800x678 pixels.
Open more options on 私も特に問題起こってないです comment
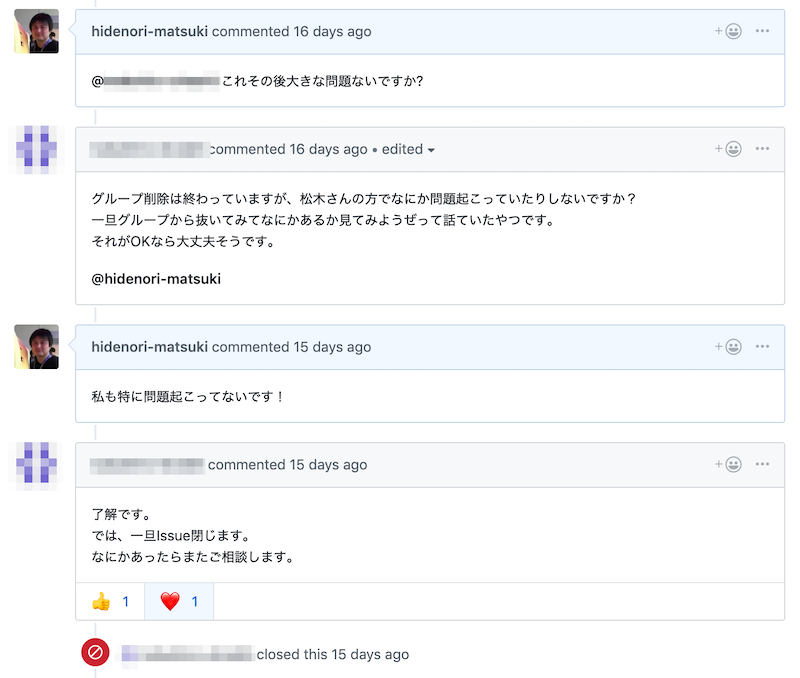coord(762,346)
